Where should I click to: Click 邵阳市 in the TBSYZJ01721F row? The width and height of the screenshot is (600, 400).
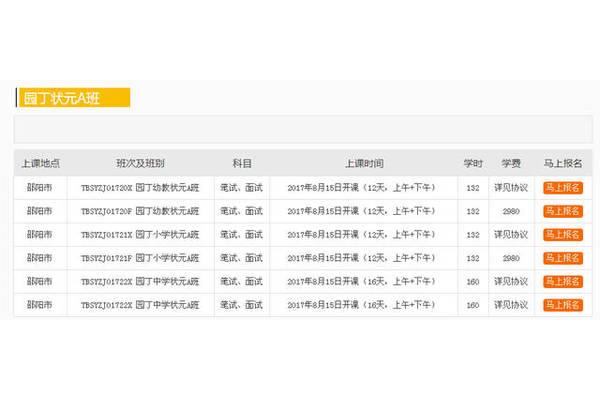(x=39, y=258)
